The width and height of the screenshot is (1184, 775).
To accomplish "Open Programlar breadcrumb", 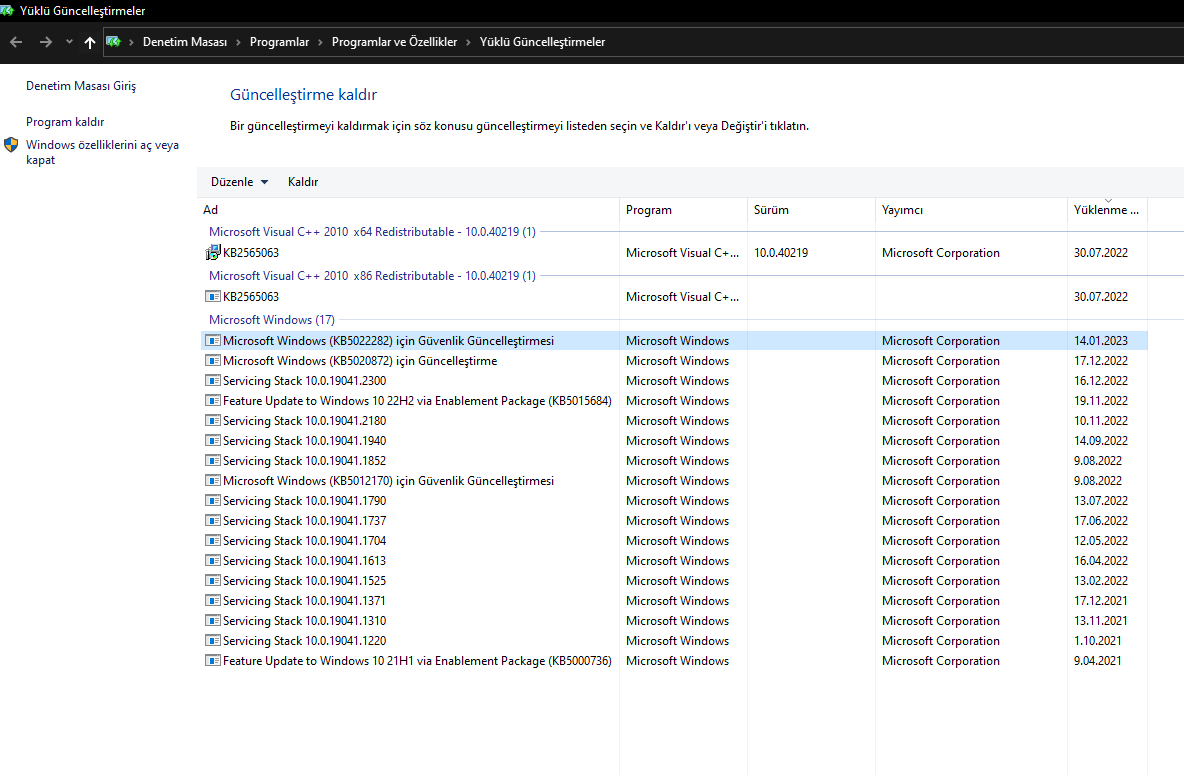I will coord(279,42).
